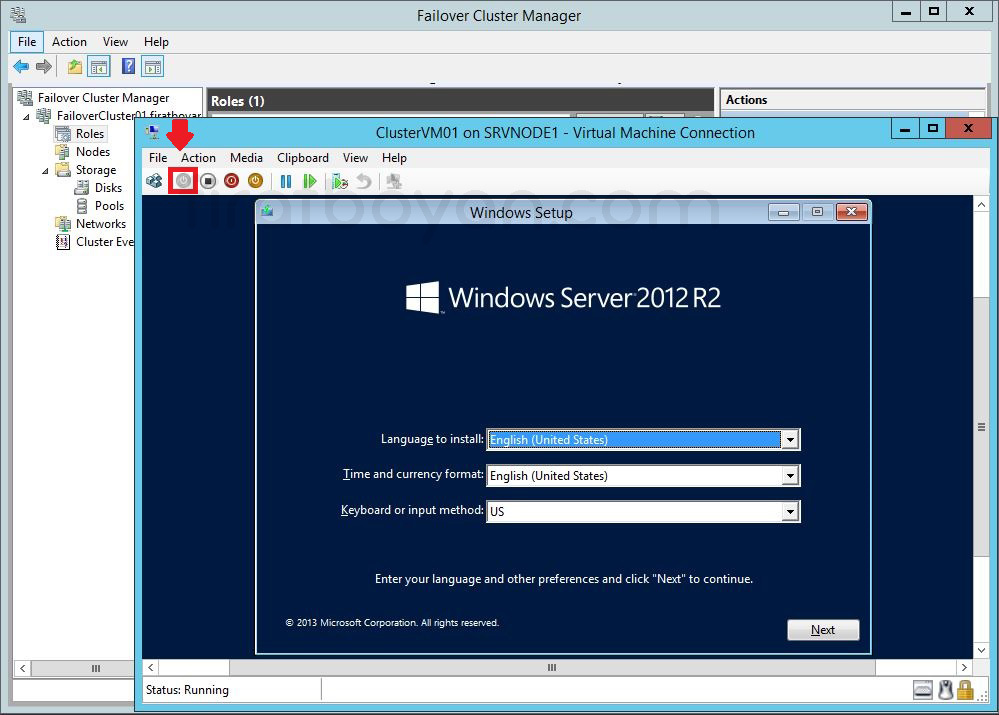Reset the VM using the green play icon
The height and width of the screenshot is (715, 999).
(x=310, y=182)
